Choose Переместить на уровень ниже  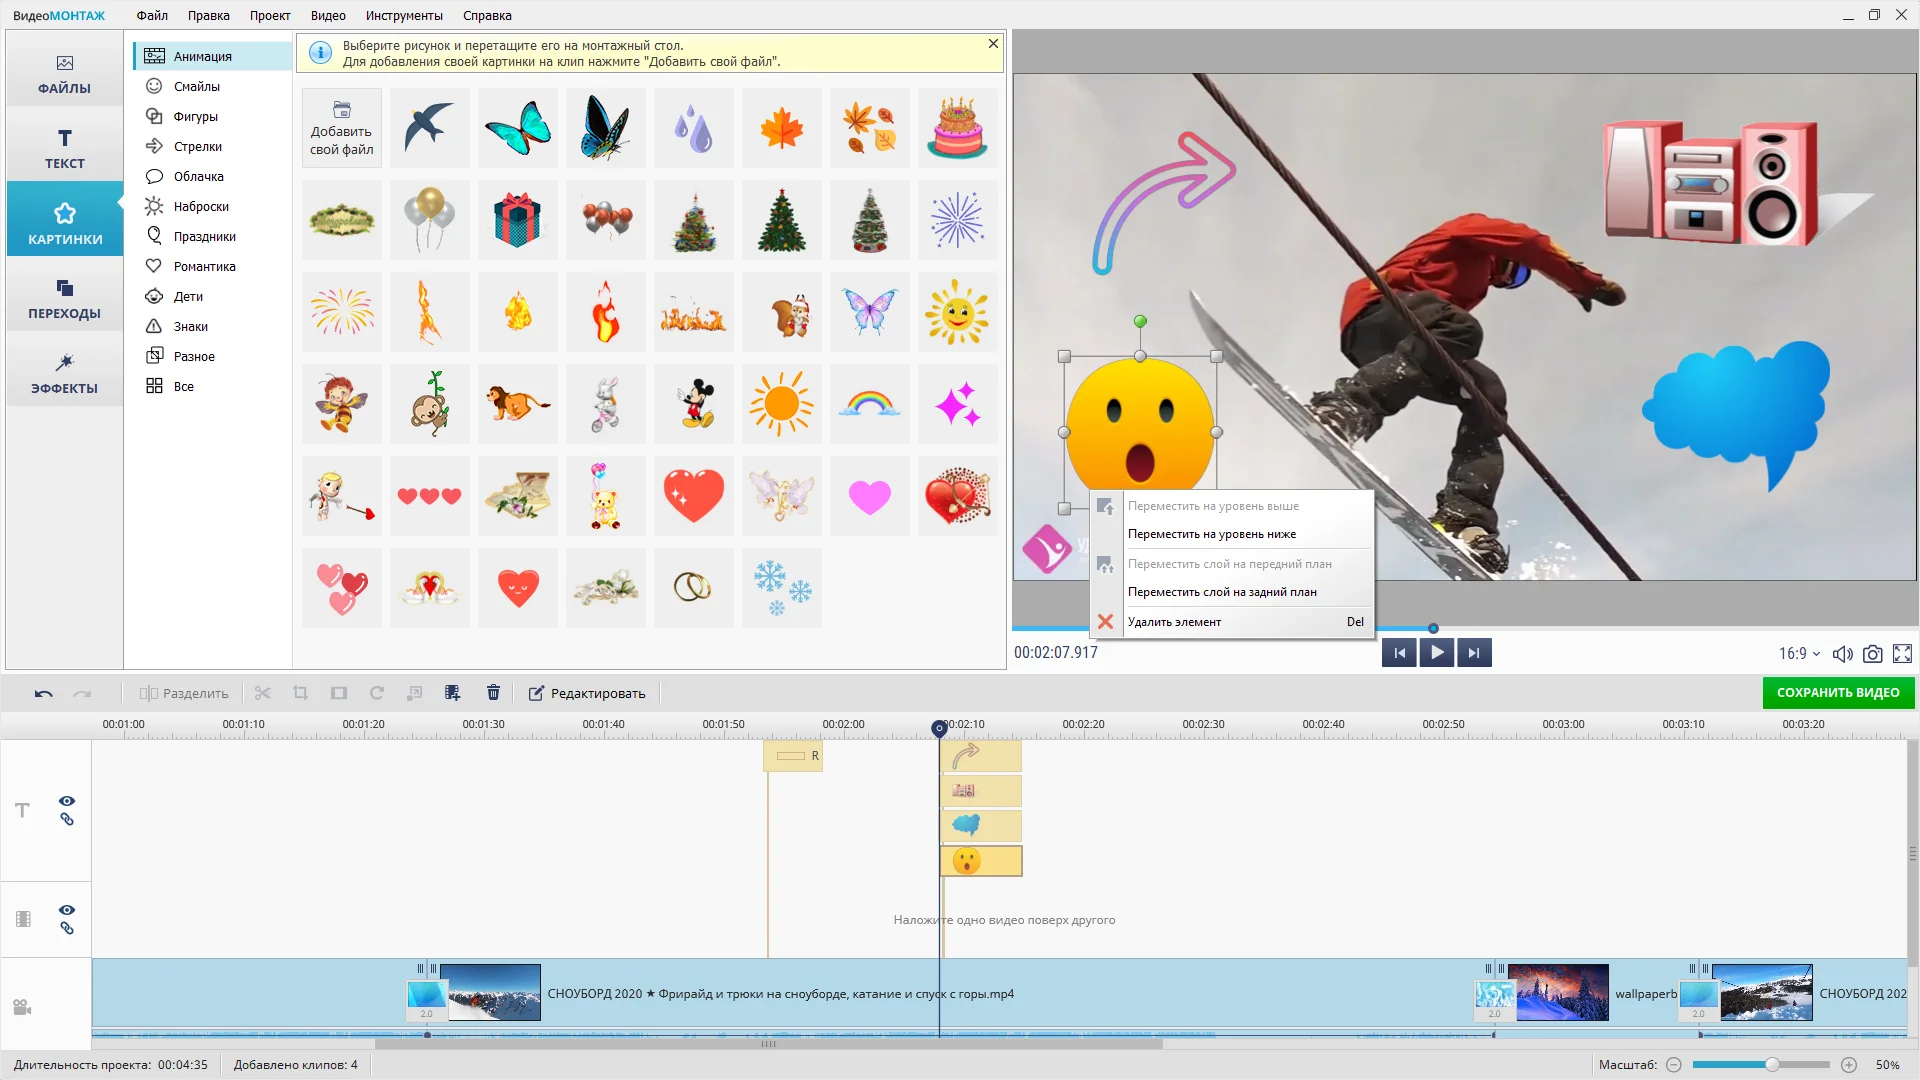pos(1232,534)
